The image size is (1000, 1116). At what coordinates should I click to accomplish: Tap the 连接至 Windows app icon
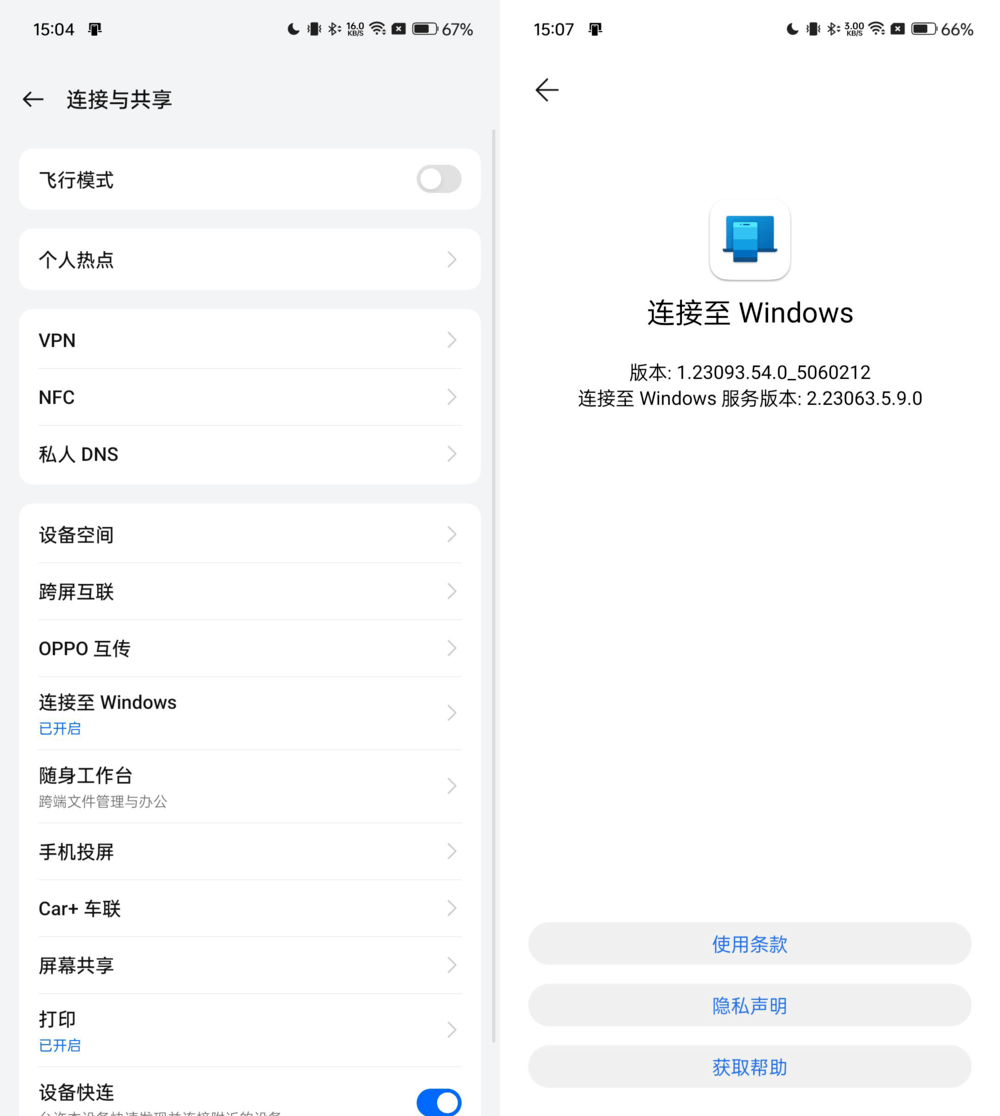(749, 240)
